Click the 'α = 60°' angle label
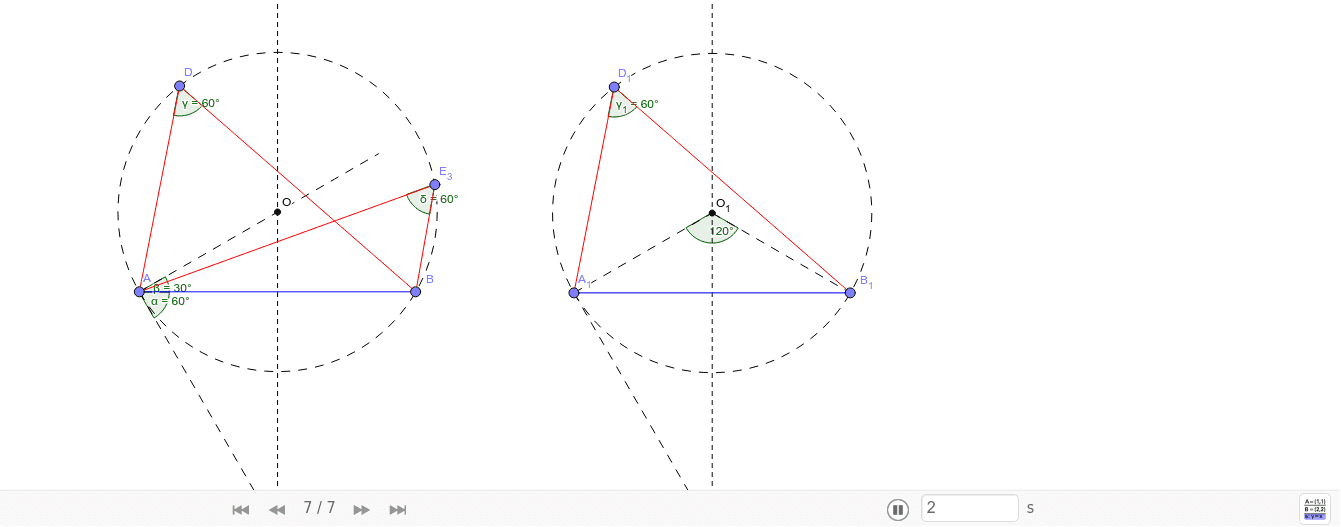 coord(170,300)
